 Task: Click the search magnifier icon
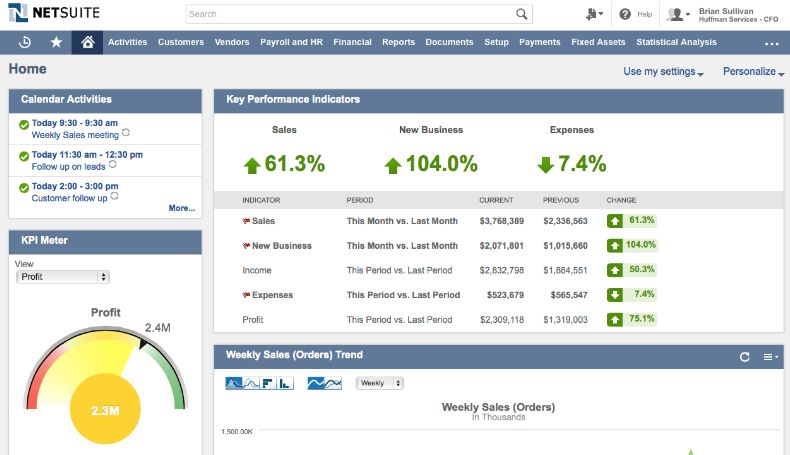[521, 14]
